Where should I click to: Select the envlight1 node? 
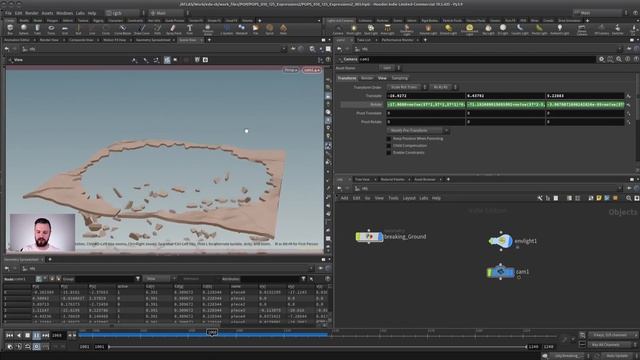tap(500, 241)
